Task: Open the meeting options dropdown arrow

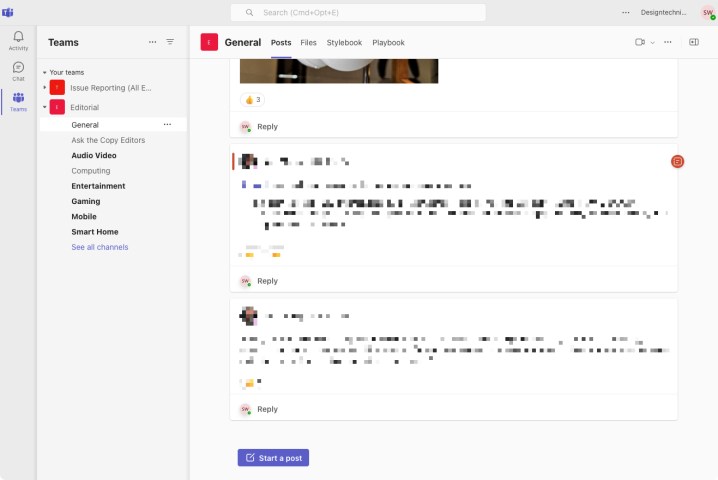Action: (x=653, y=43)
